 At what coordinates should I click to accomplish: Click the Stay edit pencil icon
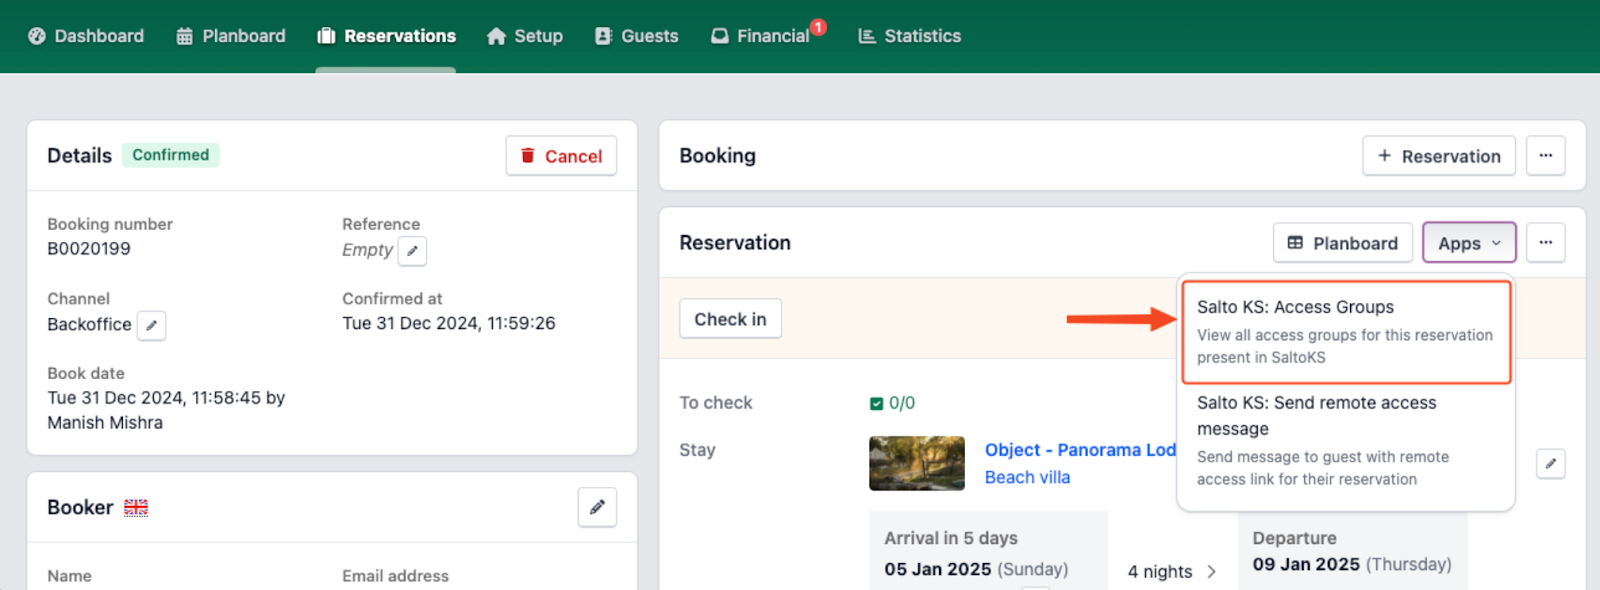coord(1550,464)
